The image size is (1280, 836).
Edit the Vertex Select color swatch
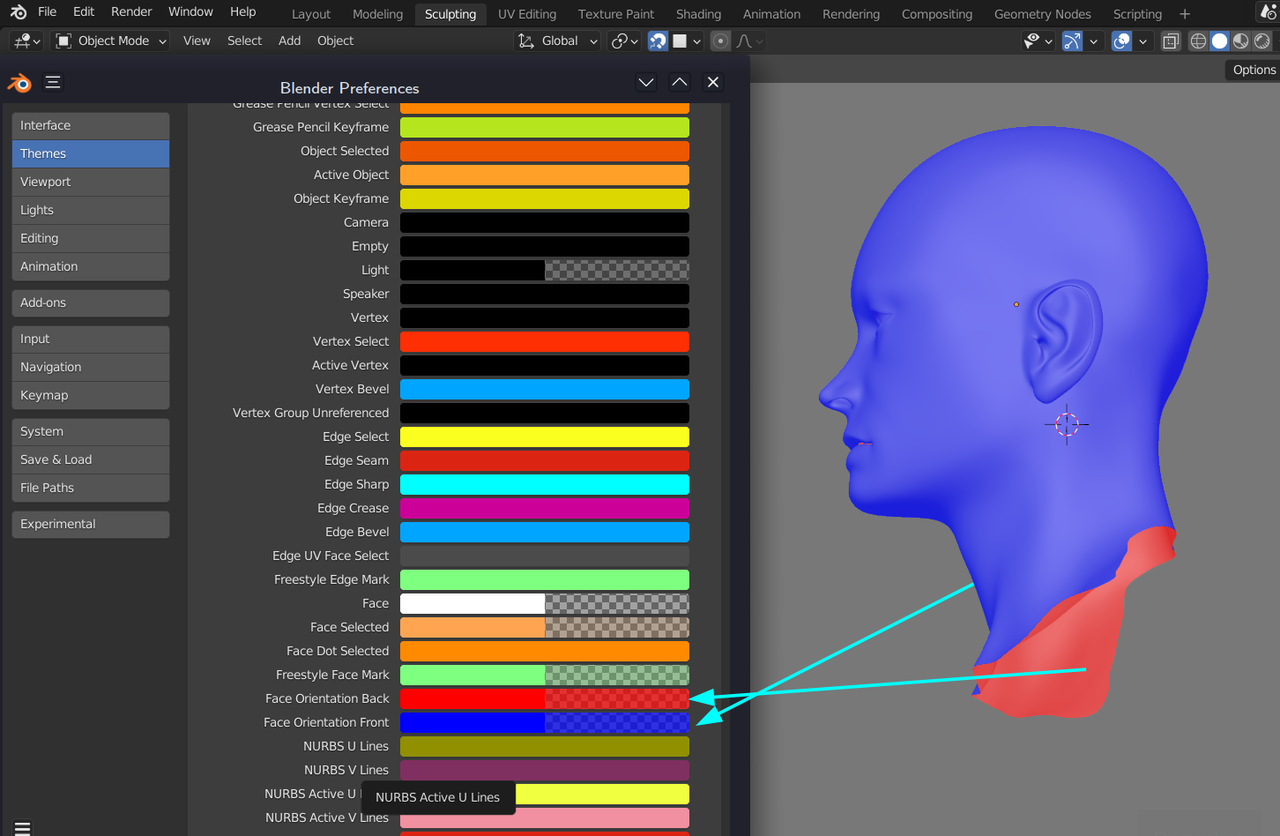tap(545, 342)
